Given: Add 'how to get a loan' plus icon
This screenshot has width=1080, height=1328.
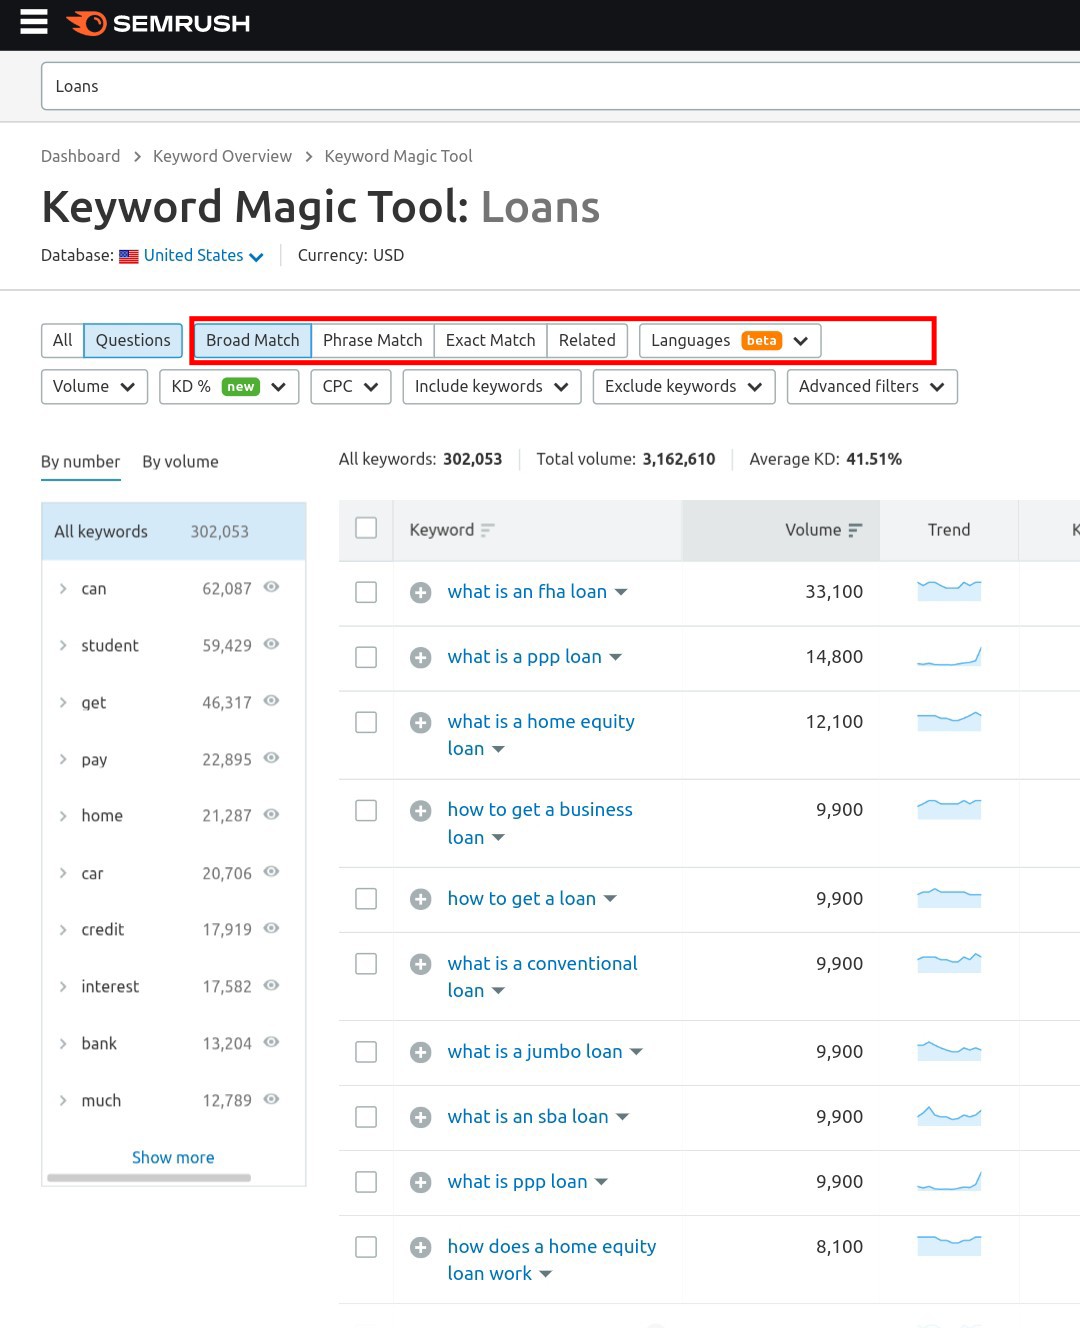Looking at the screenshot, I should [421, 899].
